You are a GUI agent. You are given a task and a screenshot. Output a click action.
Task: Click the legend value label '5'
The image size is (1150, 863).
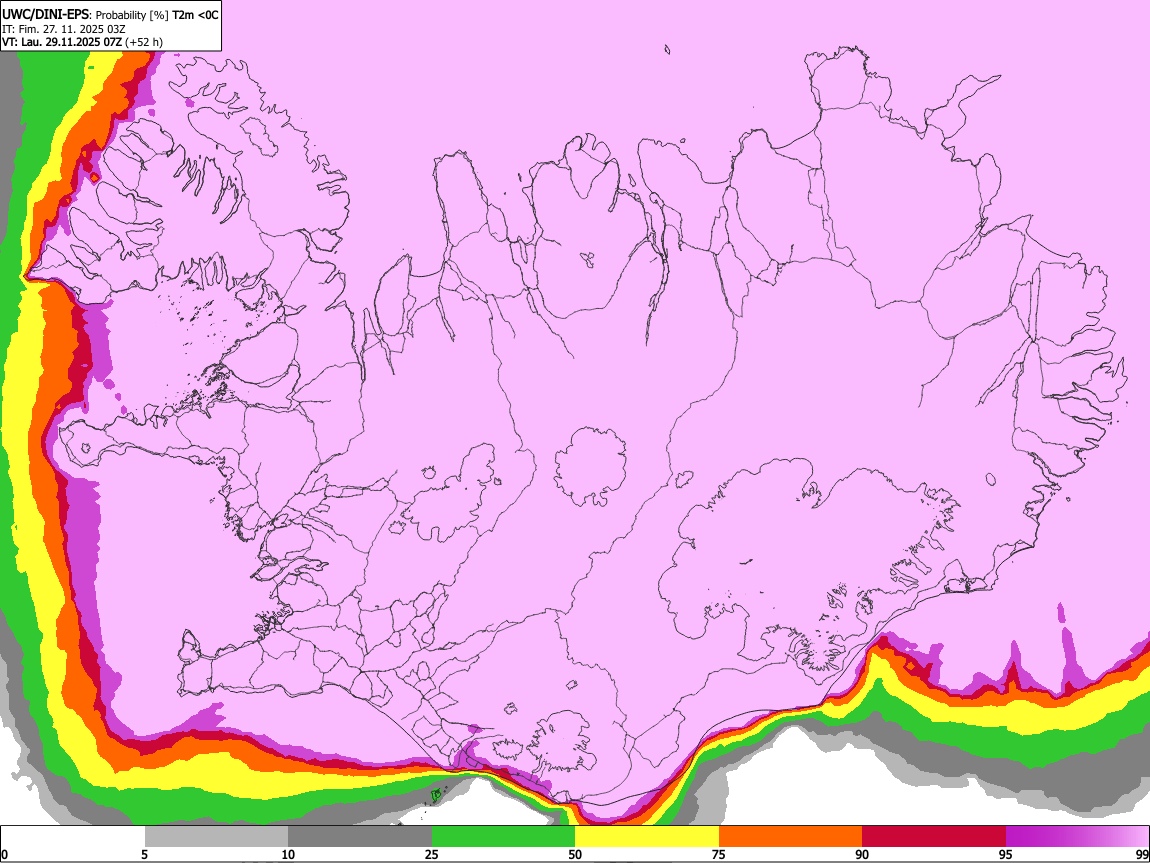(x=144, y=854)
